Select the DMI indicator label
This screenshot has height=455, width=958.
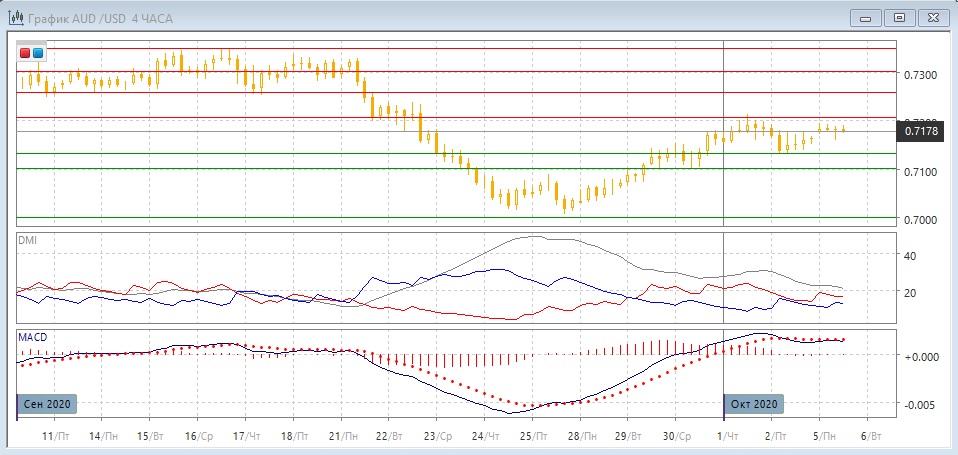click(28, 240)
